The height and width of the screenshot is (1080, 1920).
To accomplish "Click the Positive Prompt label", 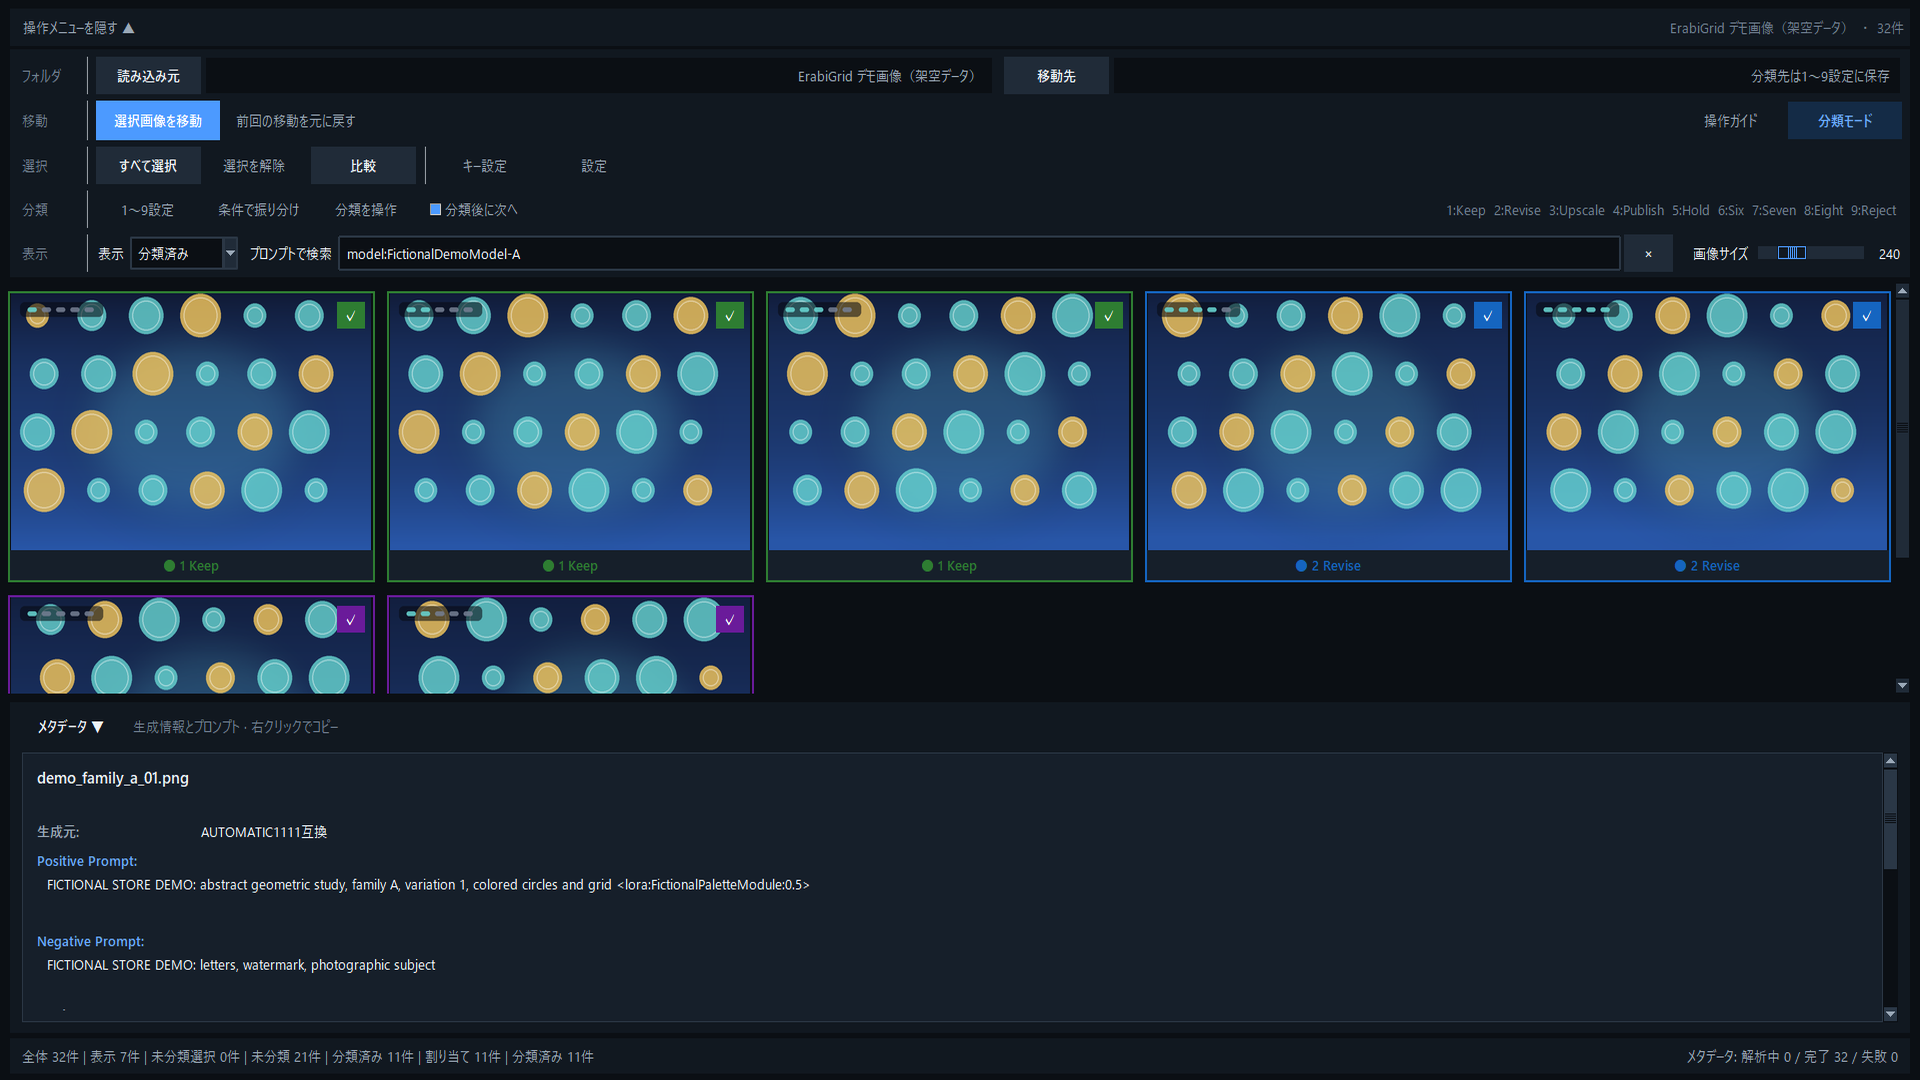I will click(x=87, y=861).
